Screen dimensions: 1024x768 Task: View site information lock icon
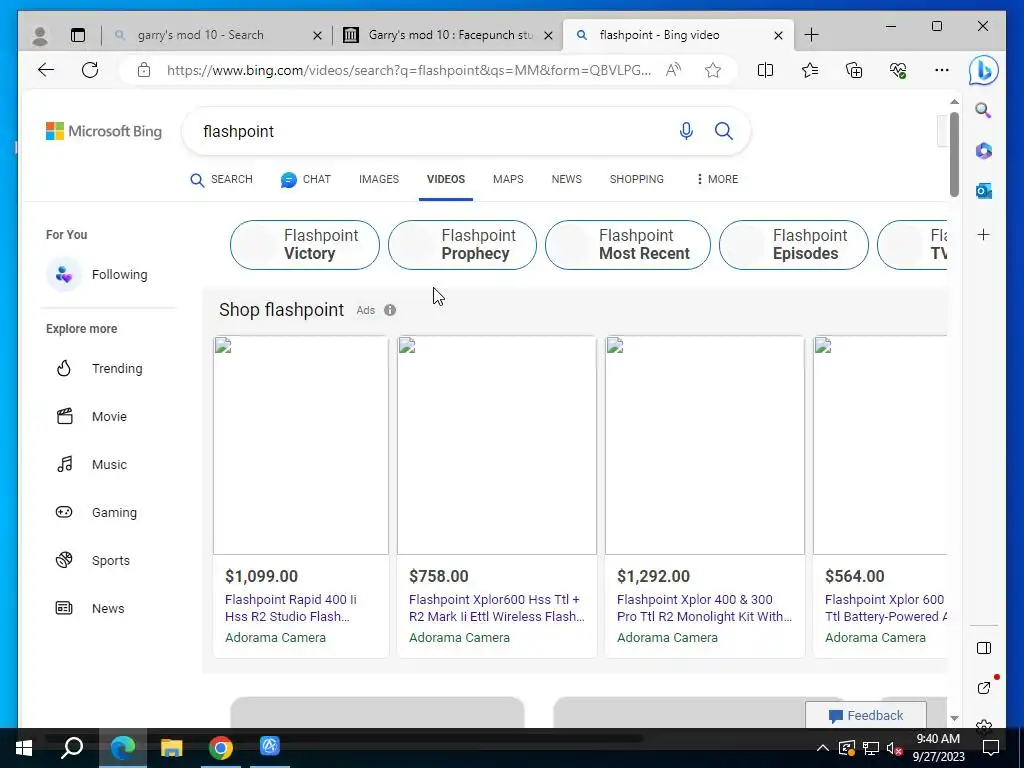(144, 71)
